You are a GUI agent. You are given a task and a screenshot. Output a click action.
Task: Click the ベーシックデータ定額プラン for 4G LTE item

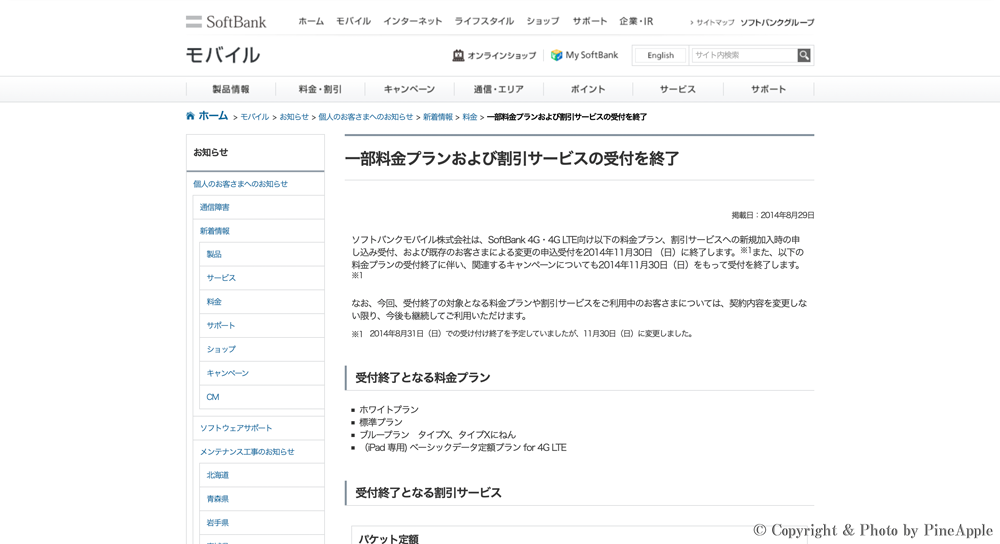[x=465, y=447]
